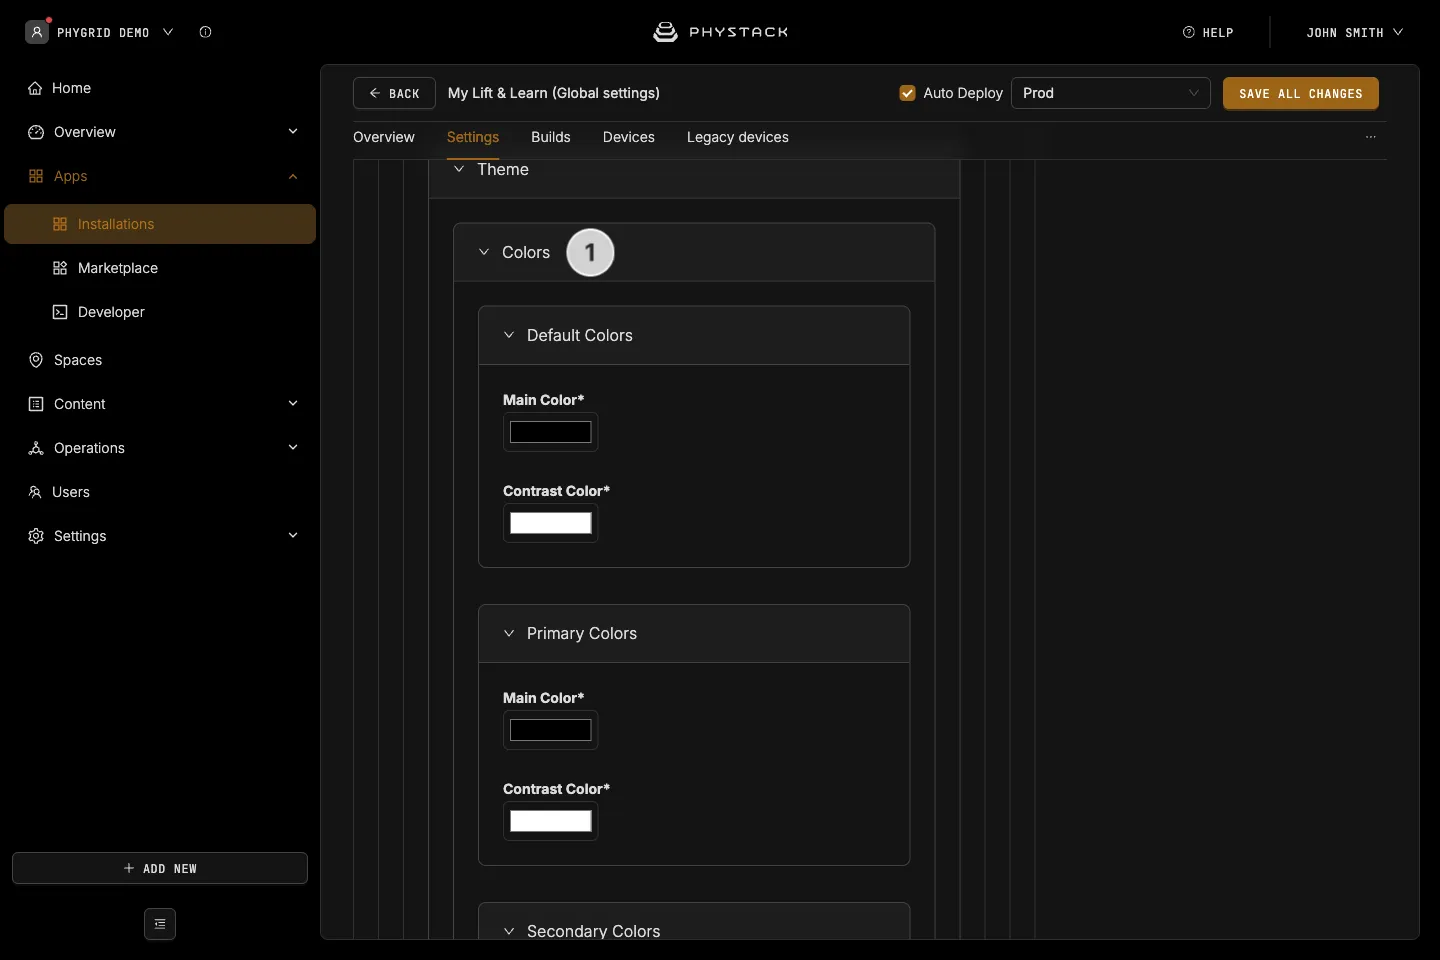The width and height of the screenshot is (1440, 960).
Task: Click the PhyGrid Demo account avatar
Action: click(x=37, y=32)
